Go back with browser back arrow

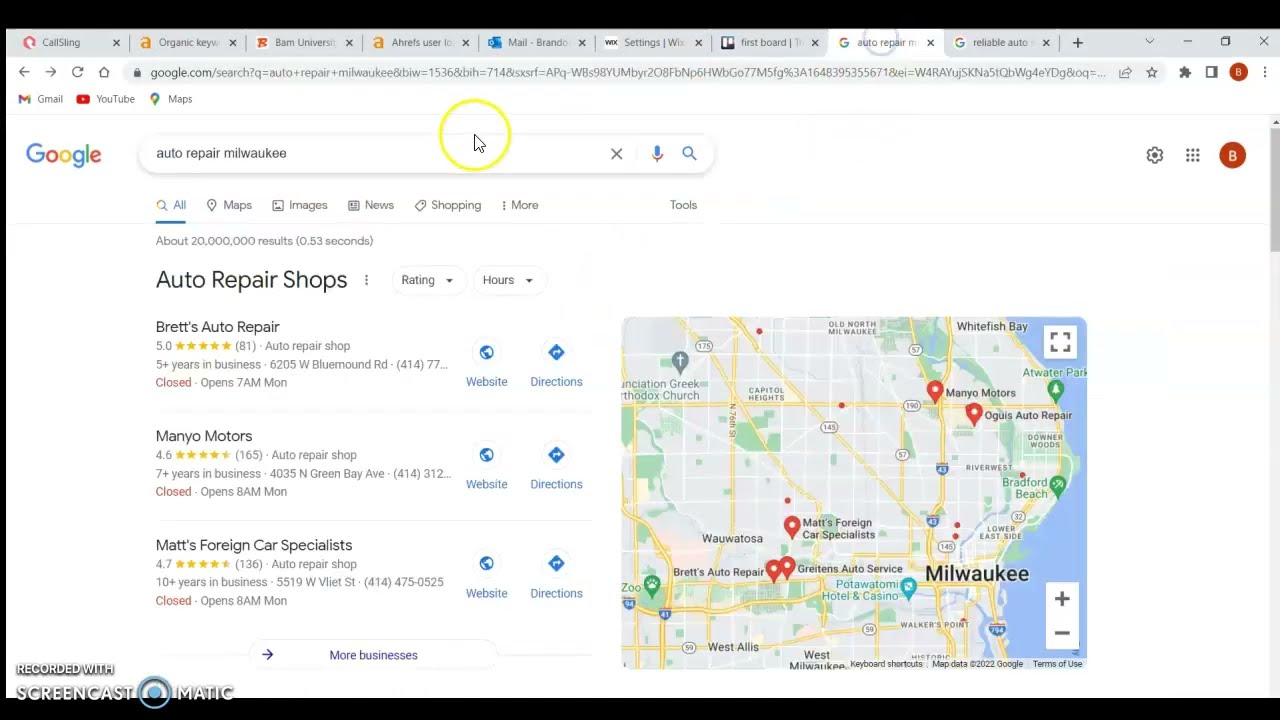point(24,72)
